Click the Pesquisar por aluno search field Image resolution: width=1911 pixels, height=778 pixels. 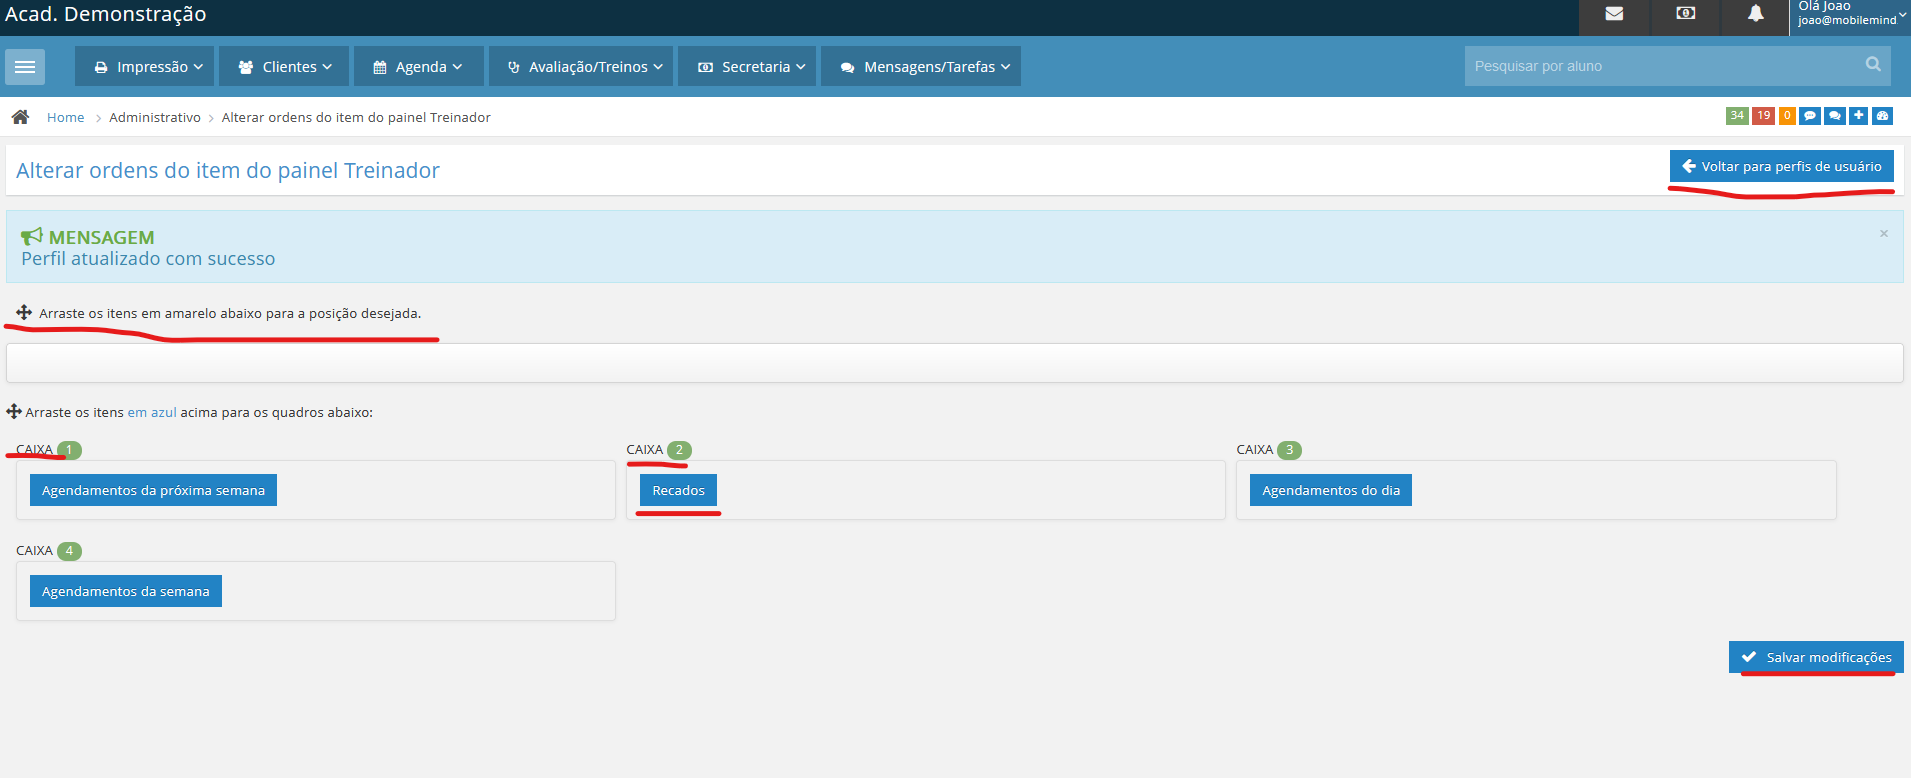tap(1660, 66)
